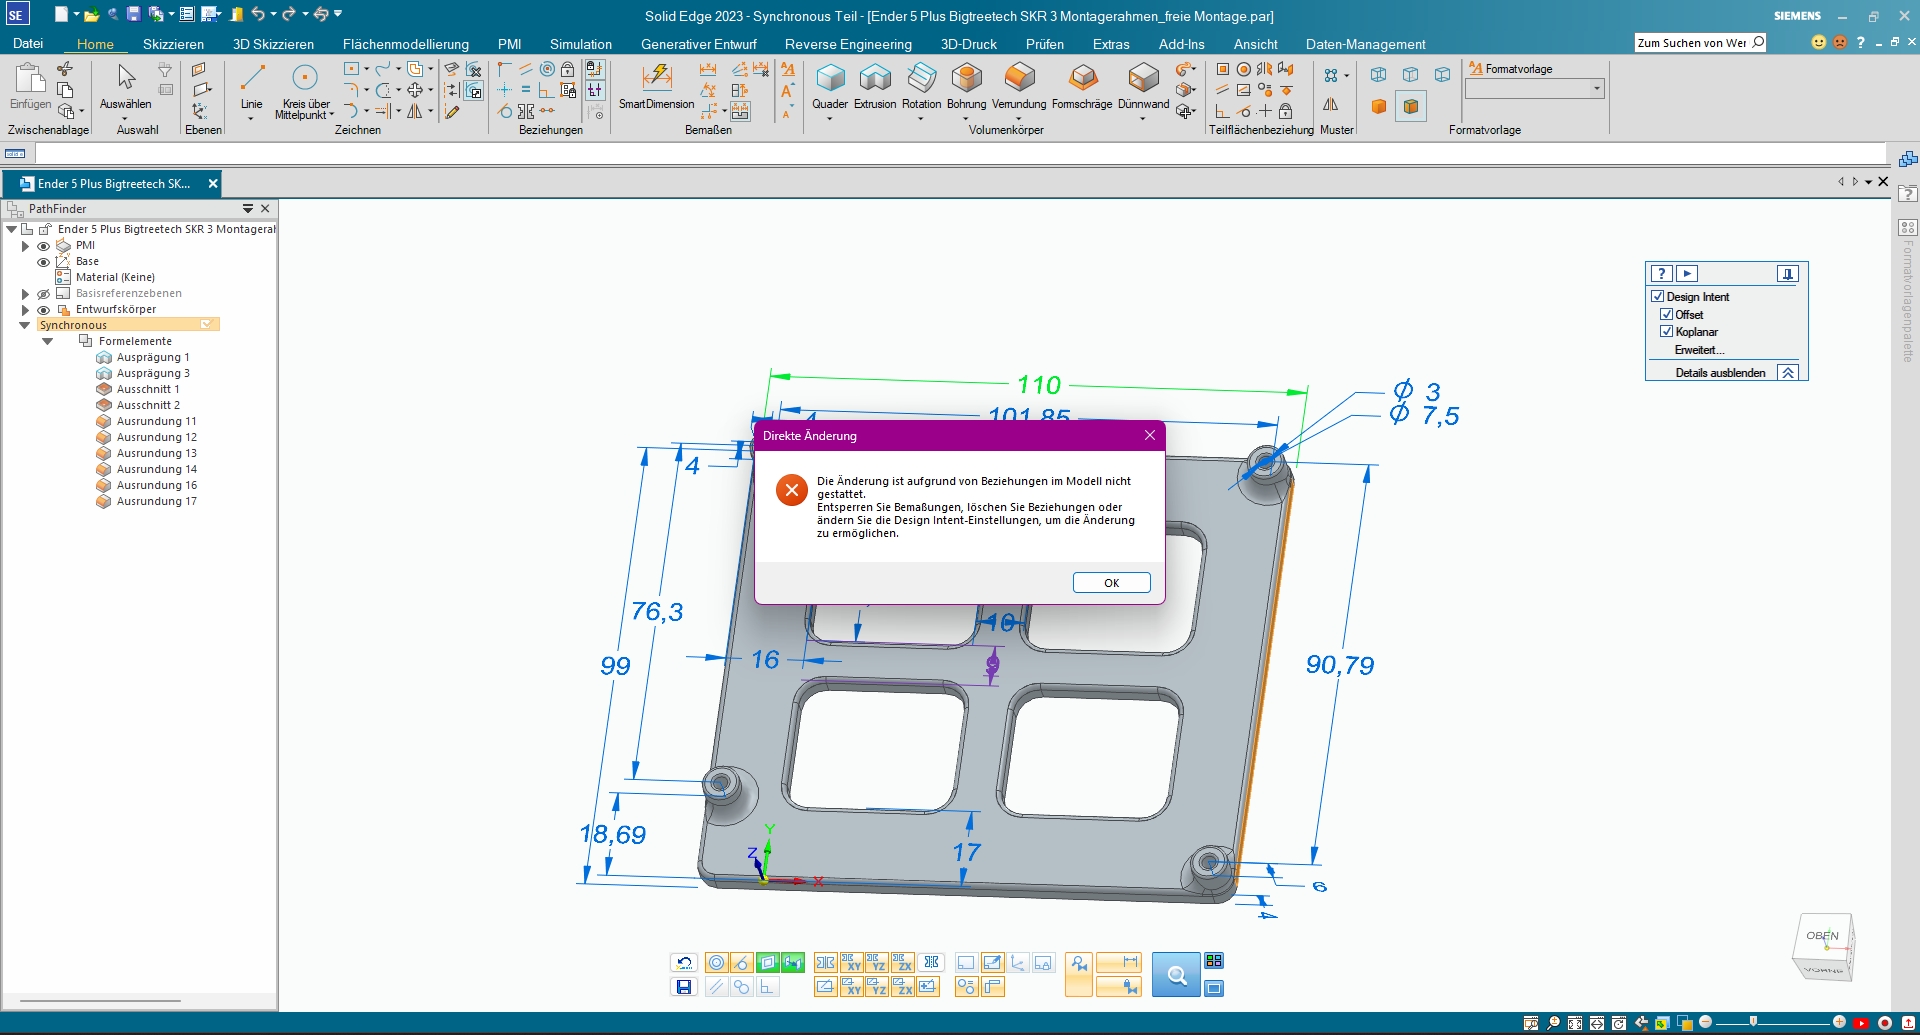Collapse the Formelemente group
The height and width of the screenshot is (1035, 1920).
[x=47, y=341]
